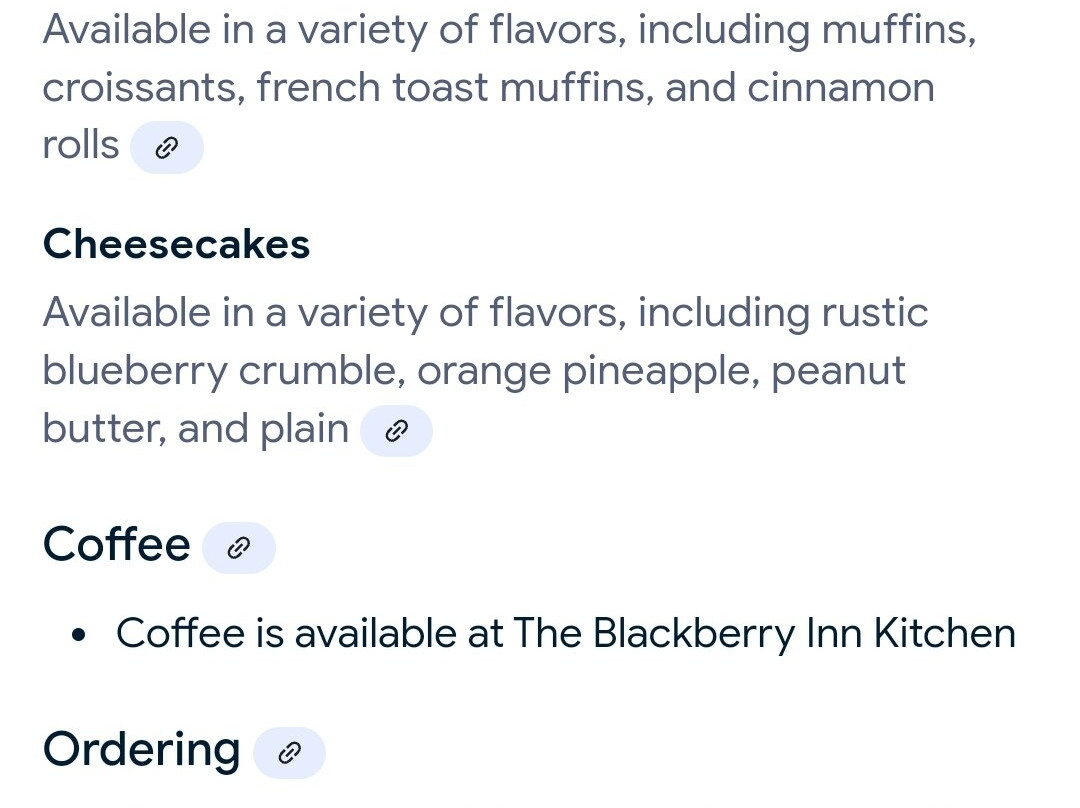Viewport: 1080px width, 808px height.
Task: Click the Ordering section heading
Action: (142, 751)
